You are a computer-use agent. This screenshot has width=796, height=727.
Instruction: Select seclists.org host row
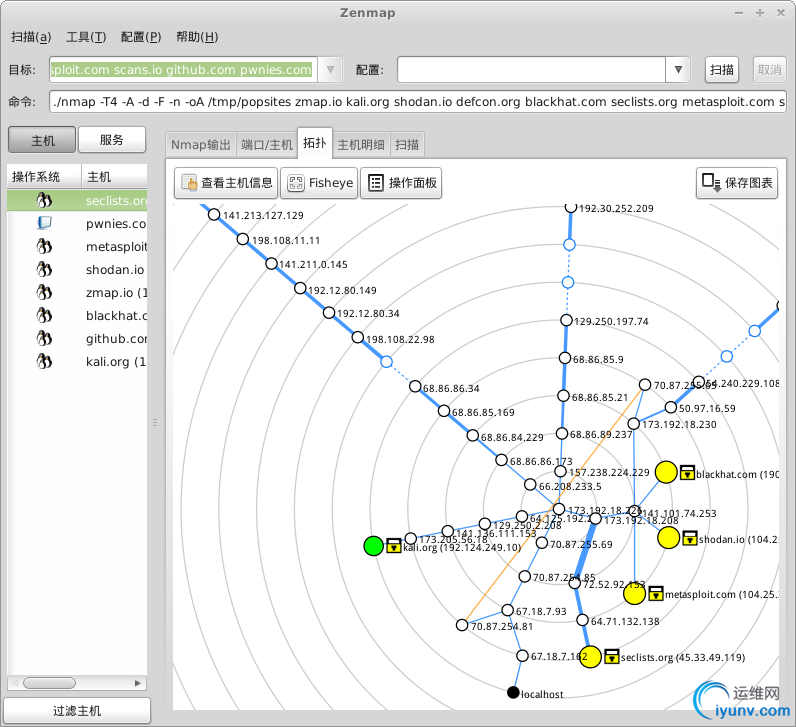pos(77,201)
